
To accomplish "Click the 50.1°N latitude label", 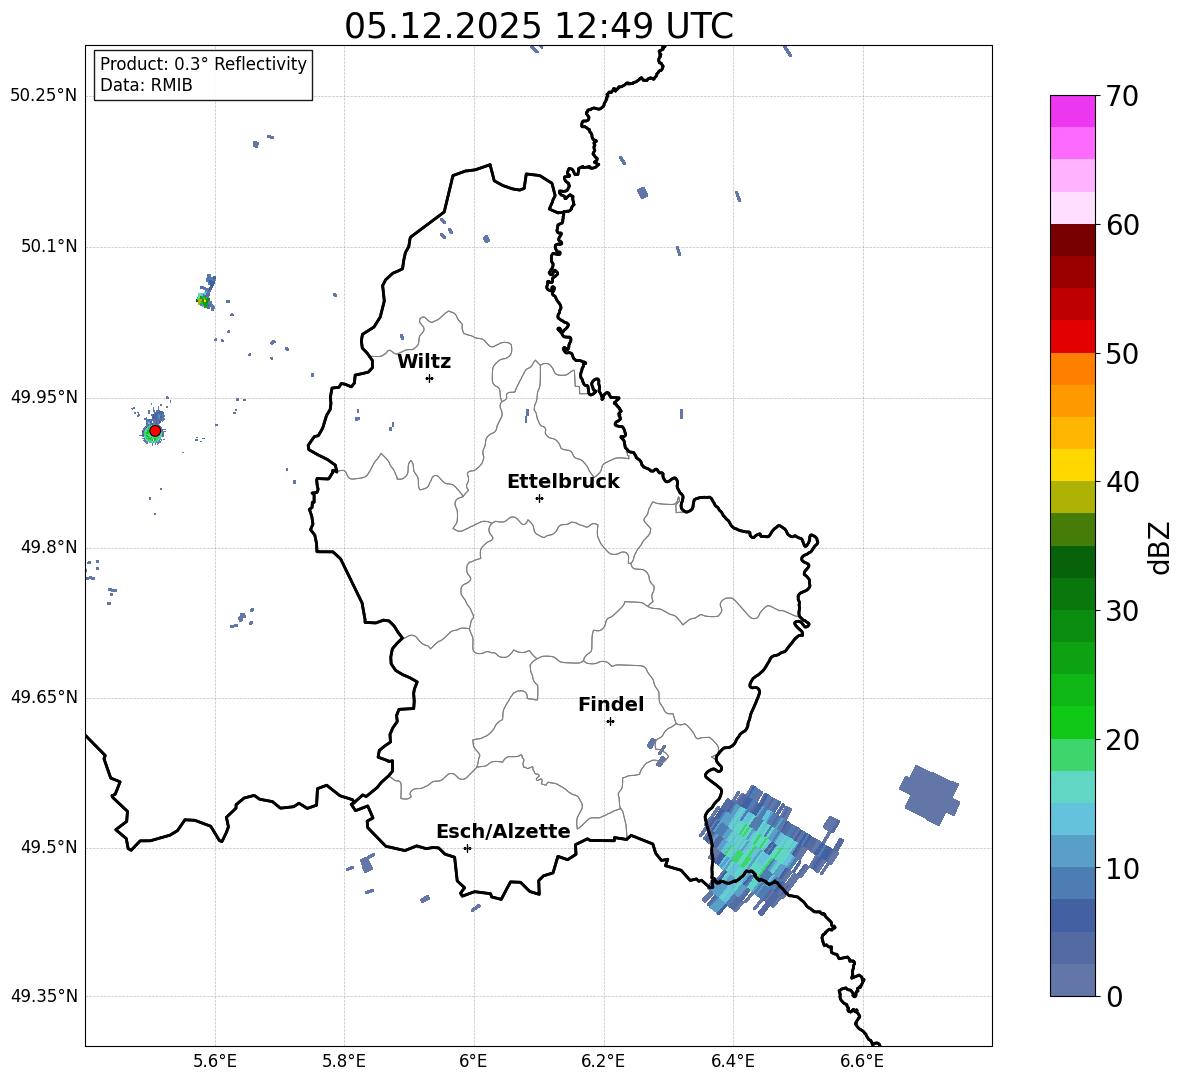I will [x=49, y=247].
